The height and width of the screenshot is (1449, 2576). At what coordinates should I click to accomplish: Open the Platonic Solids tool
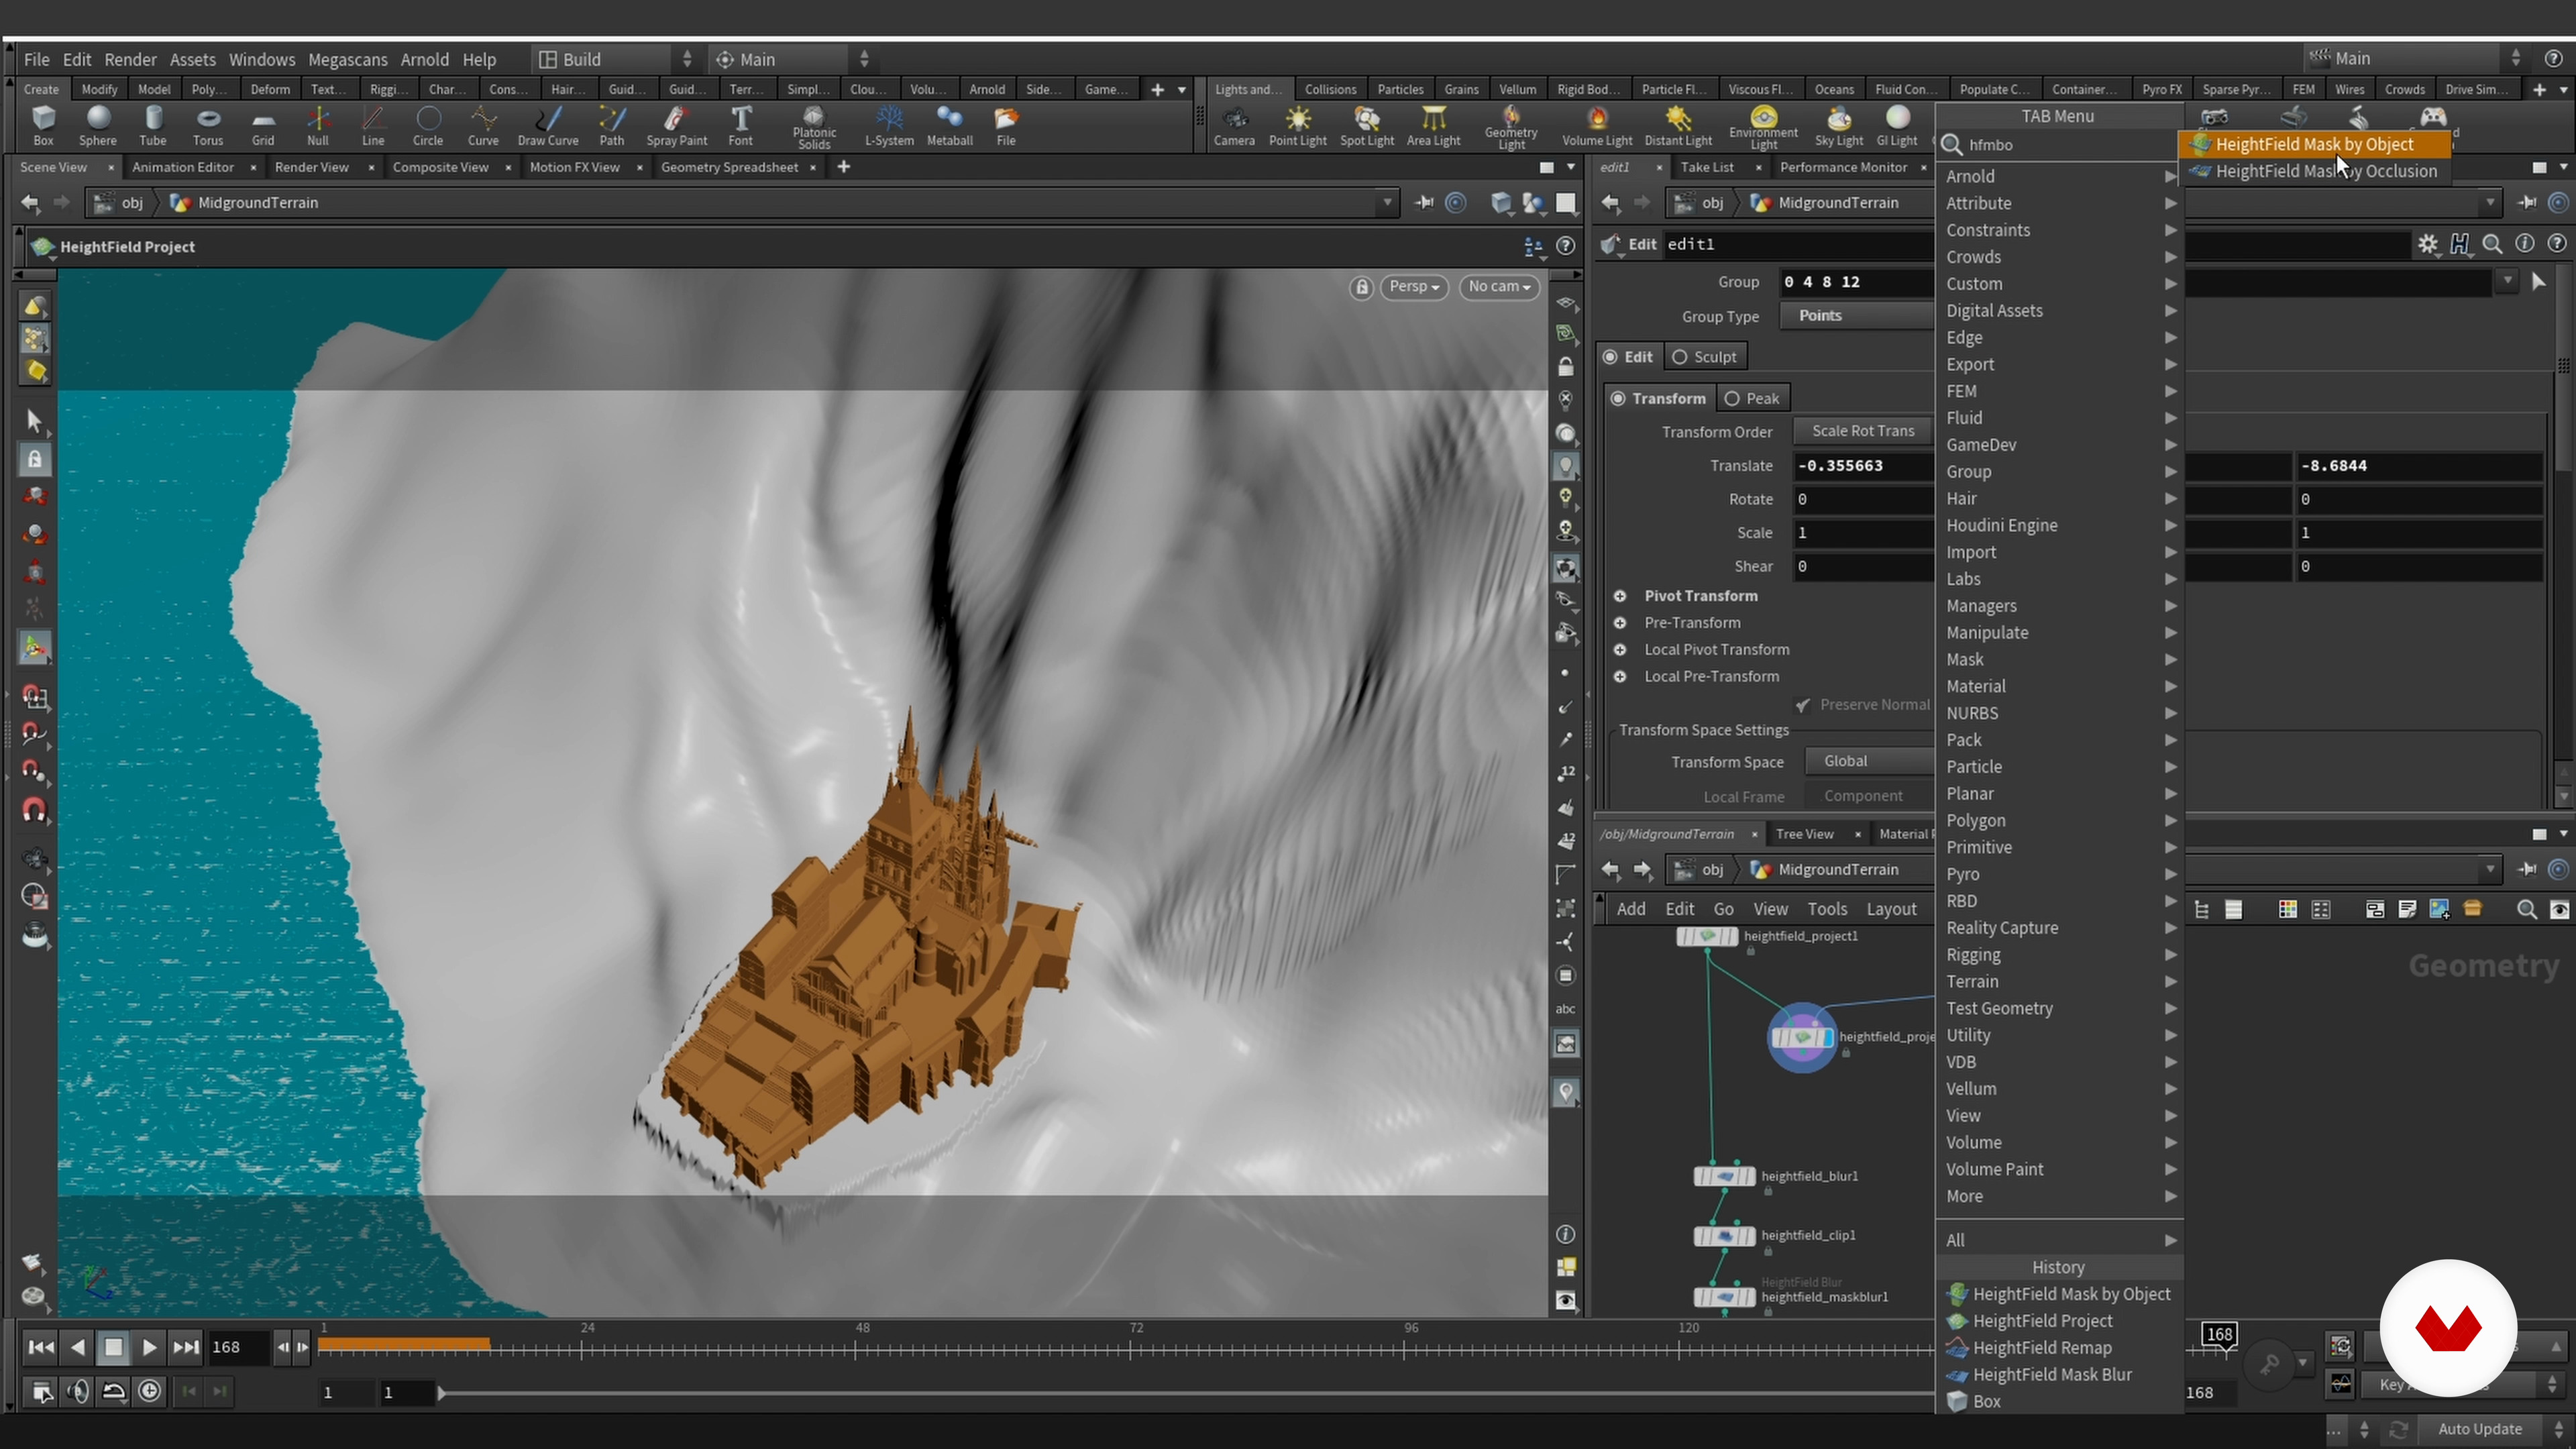[x=814, y=128]
